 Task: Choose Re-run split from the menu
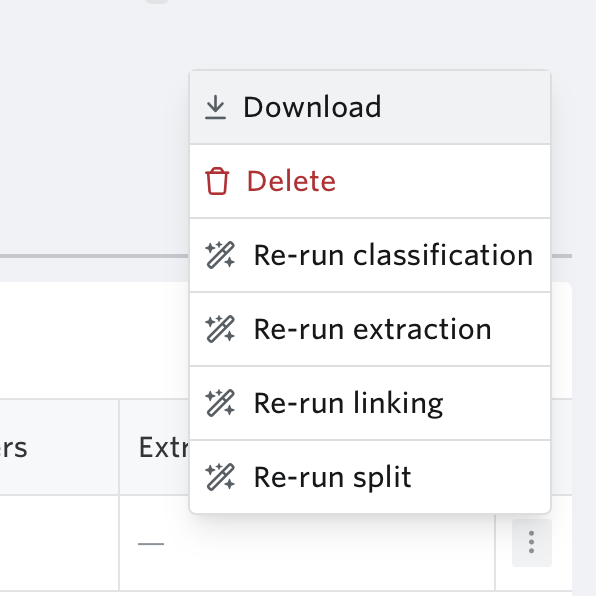(370, 477)
